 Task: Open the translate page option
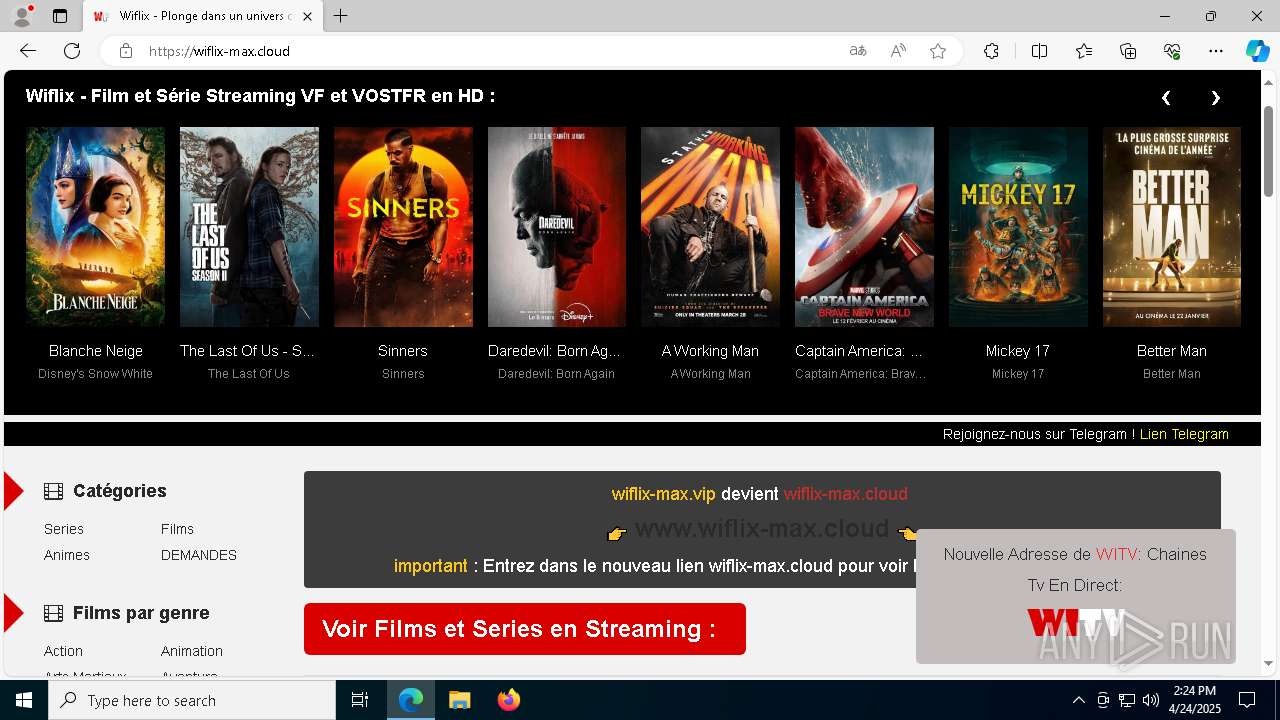(857, 51)
